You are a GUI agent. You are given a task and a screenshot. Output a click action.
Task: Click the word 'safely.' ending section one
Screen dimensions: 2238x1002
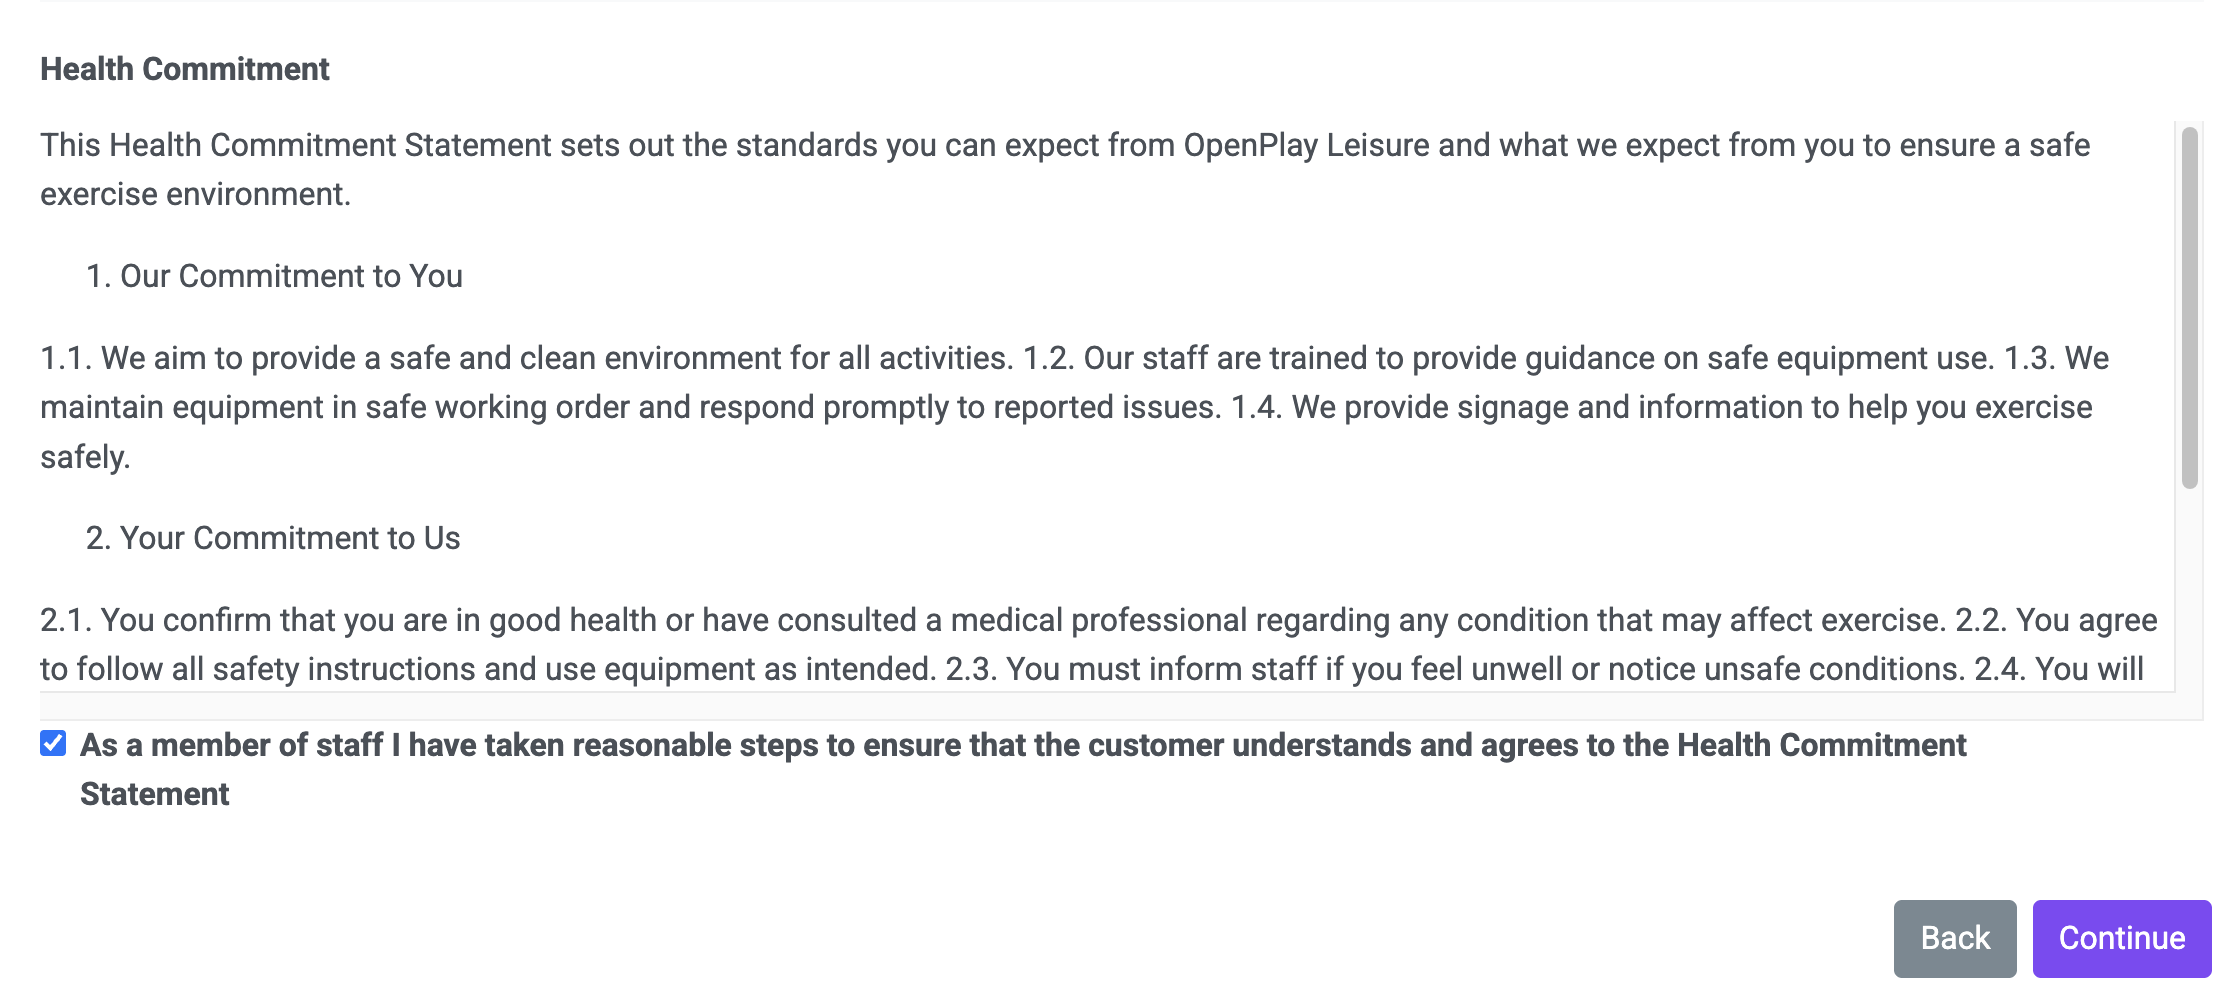coord(85,457)
